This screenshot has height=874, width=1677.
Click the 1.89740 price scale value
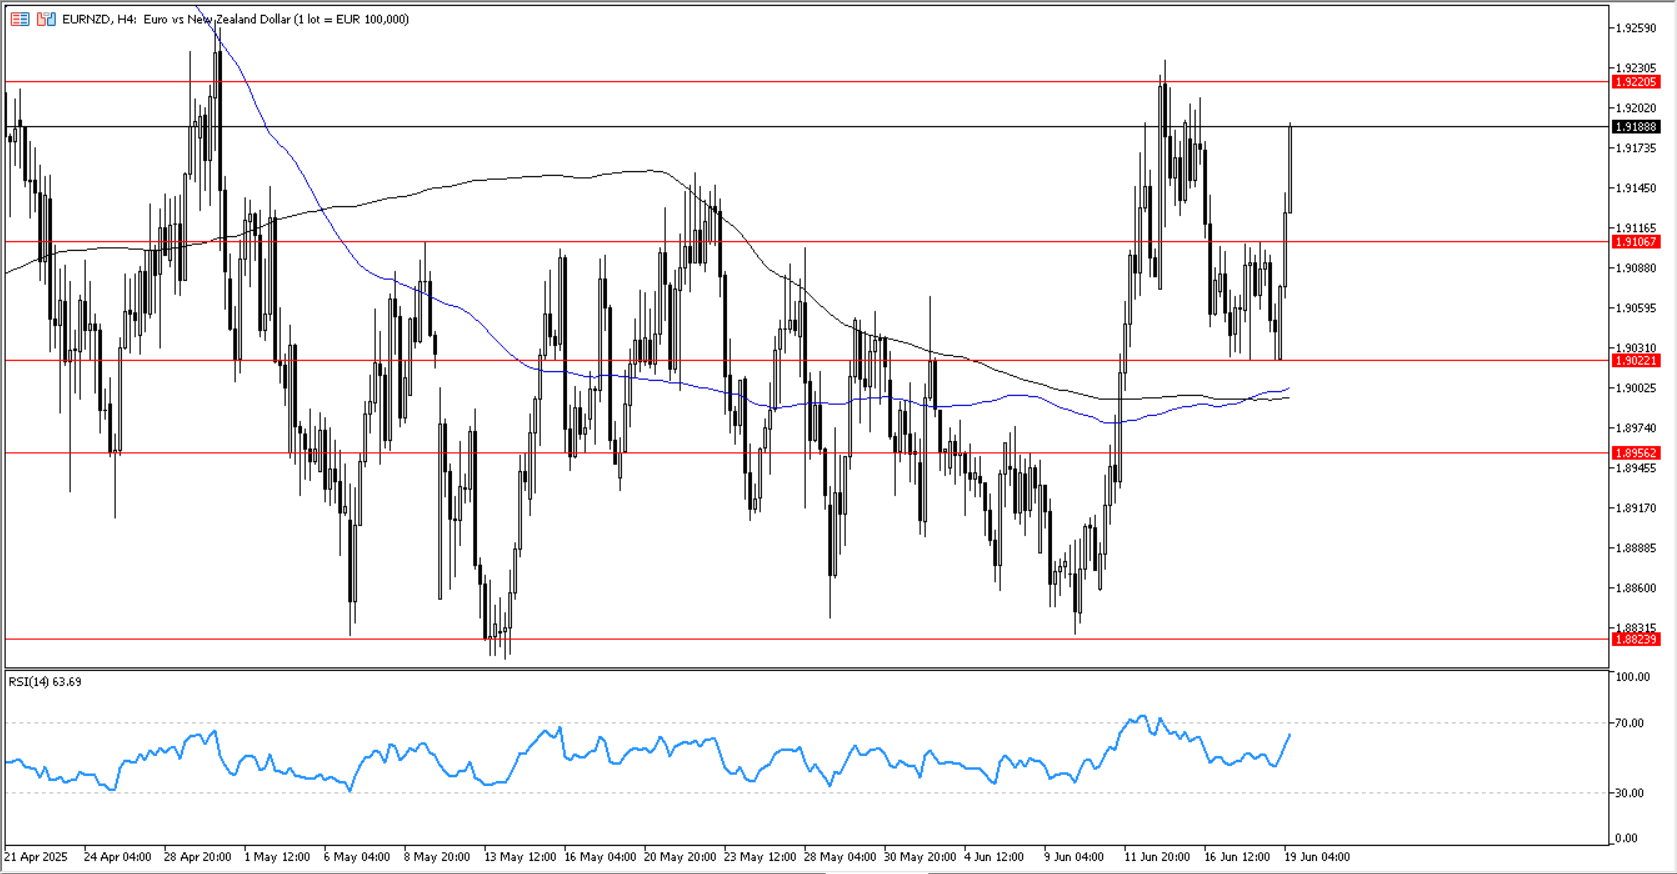[1636, 428]
